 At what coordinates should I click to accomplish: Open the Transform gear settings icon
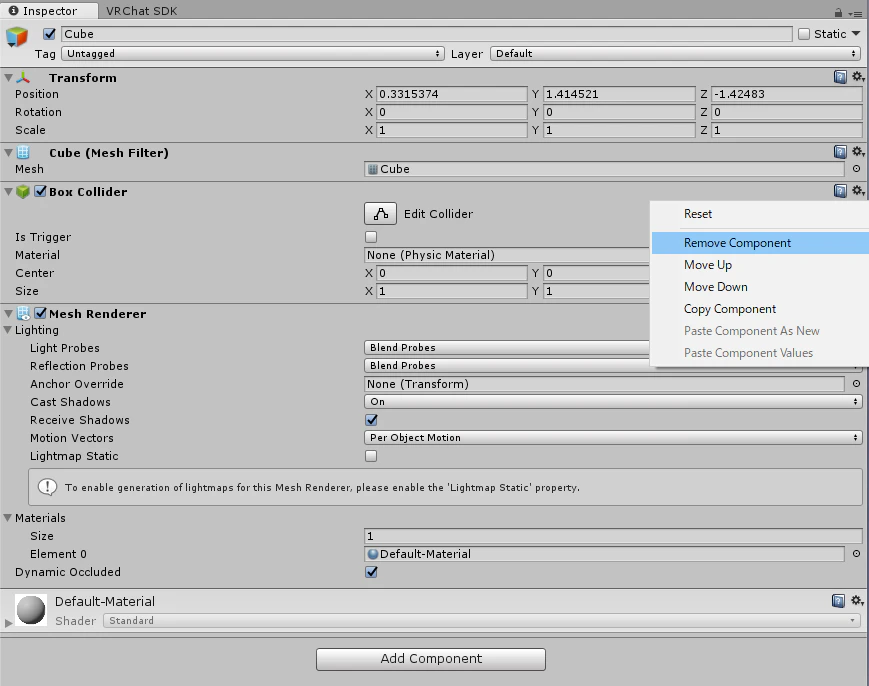coord(857,76)
